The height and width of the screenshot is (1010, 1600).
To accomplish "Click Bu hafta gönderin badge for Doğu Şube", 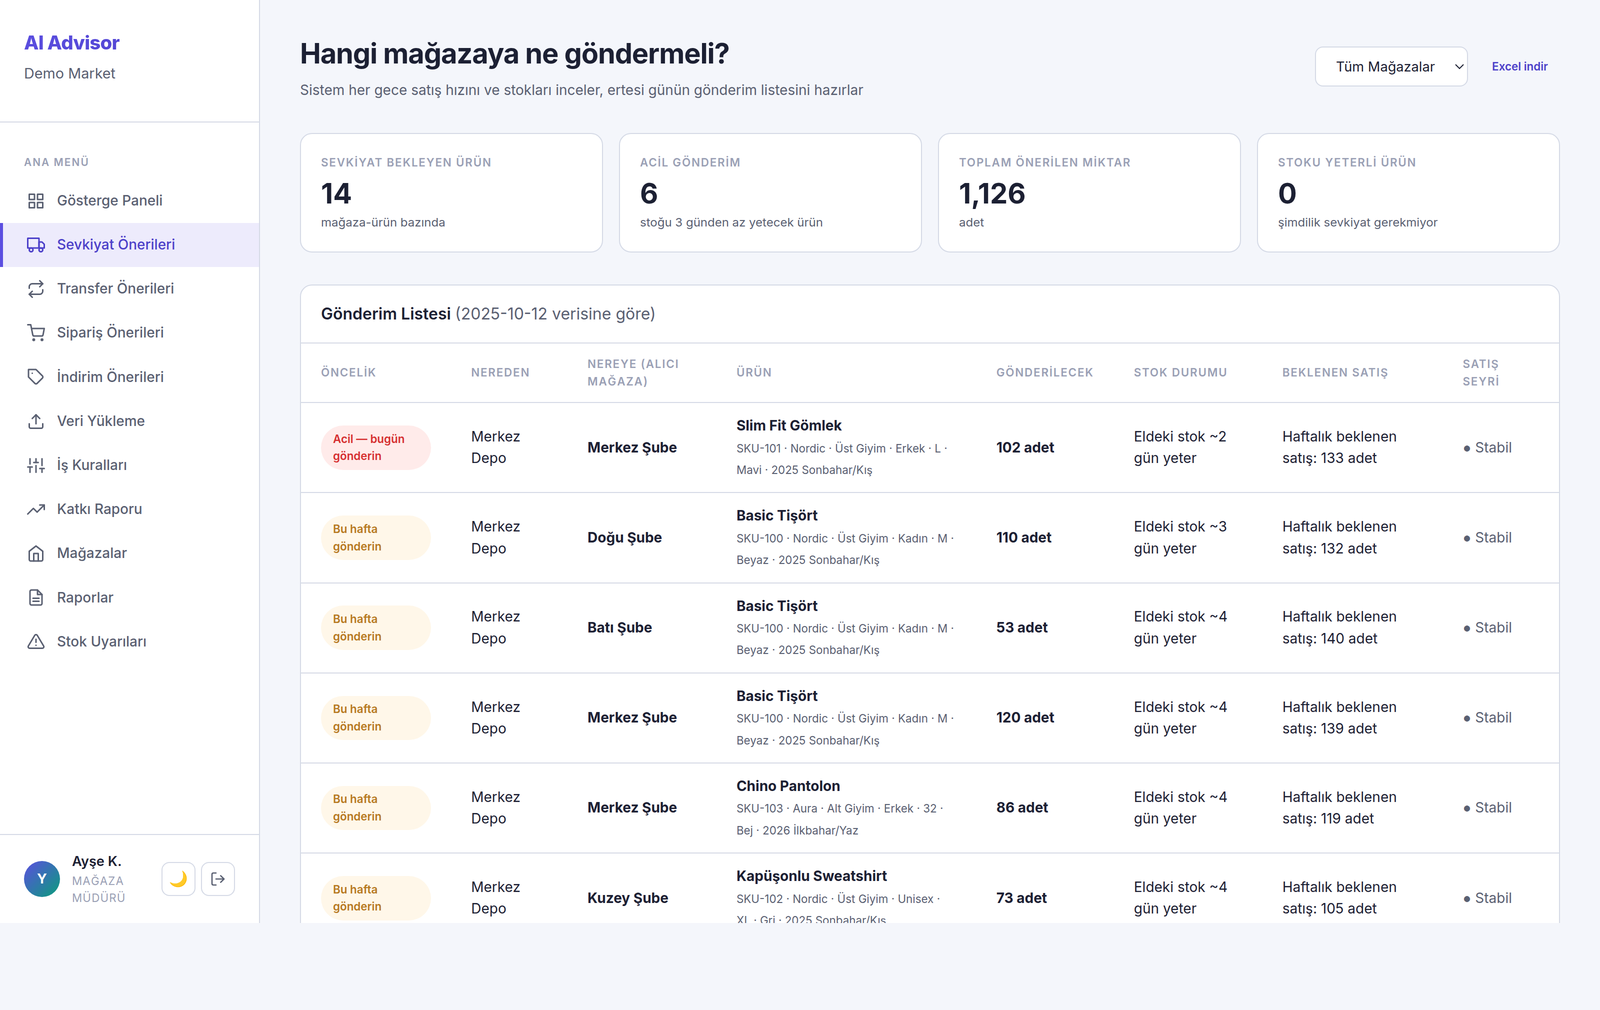I will tap(375, 538).
